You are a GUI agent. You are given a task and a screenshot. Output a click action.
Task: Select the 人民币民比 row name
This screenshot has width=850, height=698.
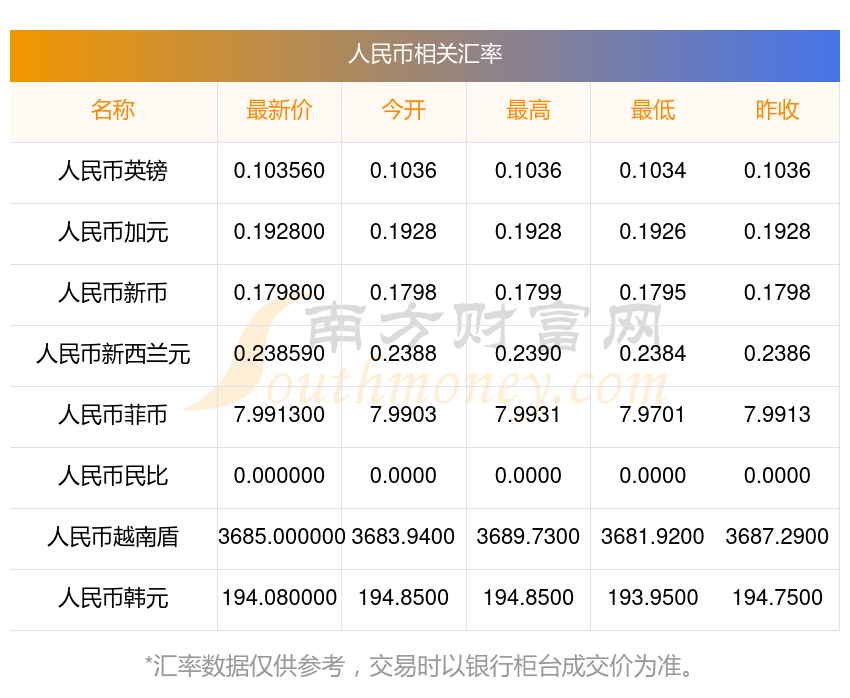click(x=113, y=476)
